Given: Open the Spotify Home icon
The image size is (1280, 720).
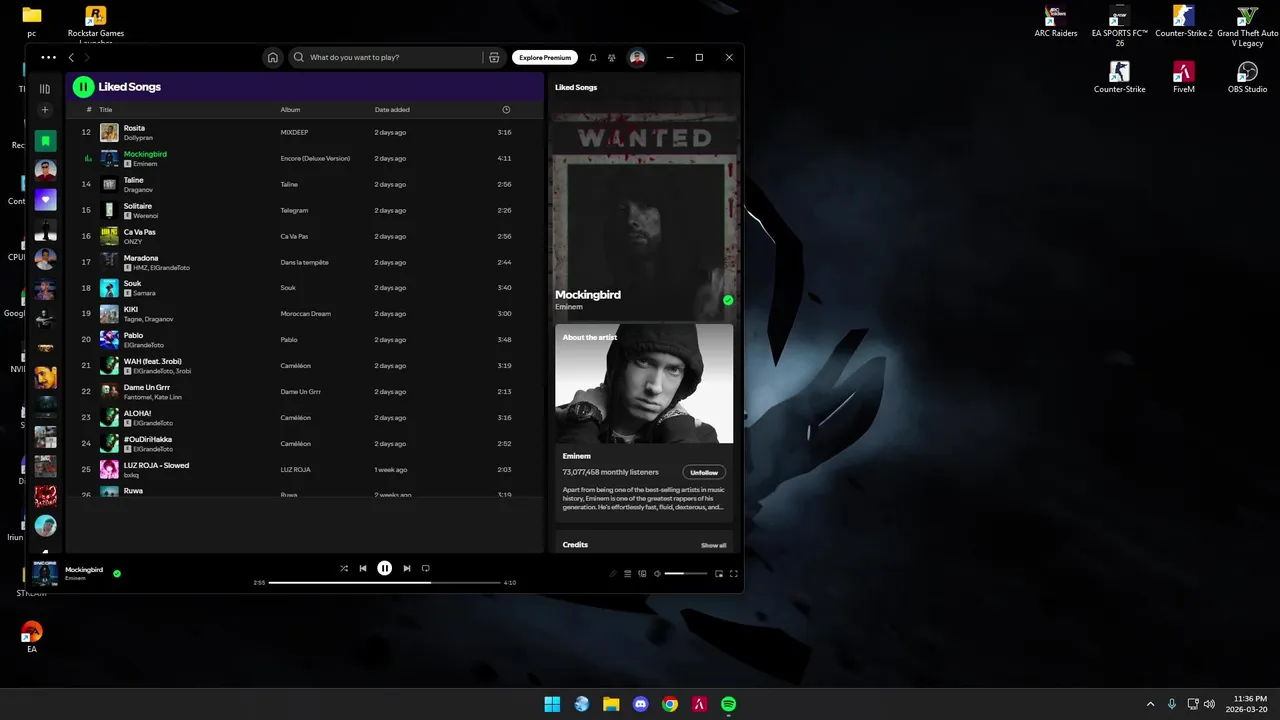Looking at the screenshot, I should click(273, 57).
